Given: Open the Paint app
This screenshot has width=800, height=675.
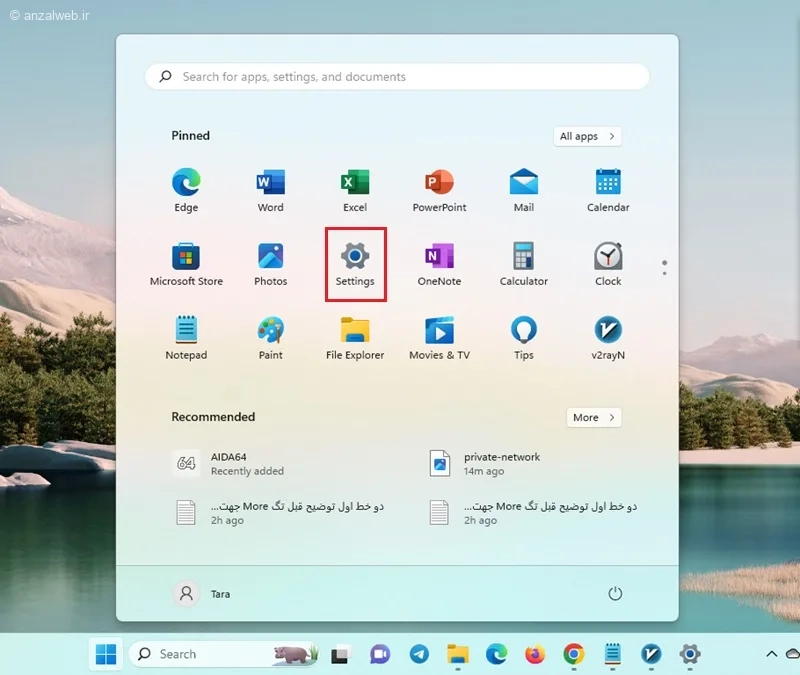Looking at the screenshot, I should (270, 338).
